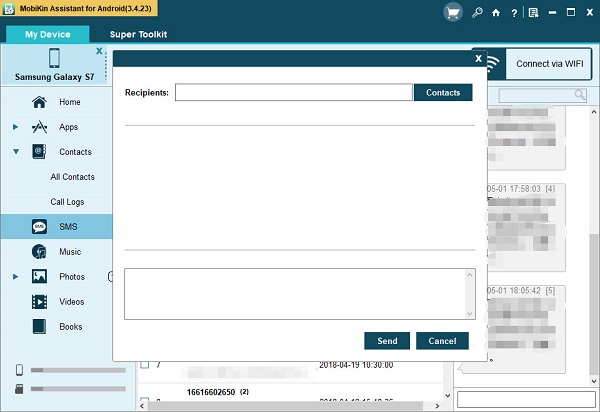Open Home in the sidebar
Image resolution: width=600 pixels, height=412 pixels.
69,102
